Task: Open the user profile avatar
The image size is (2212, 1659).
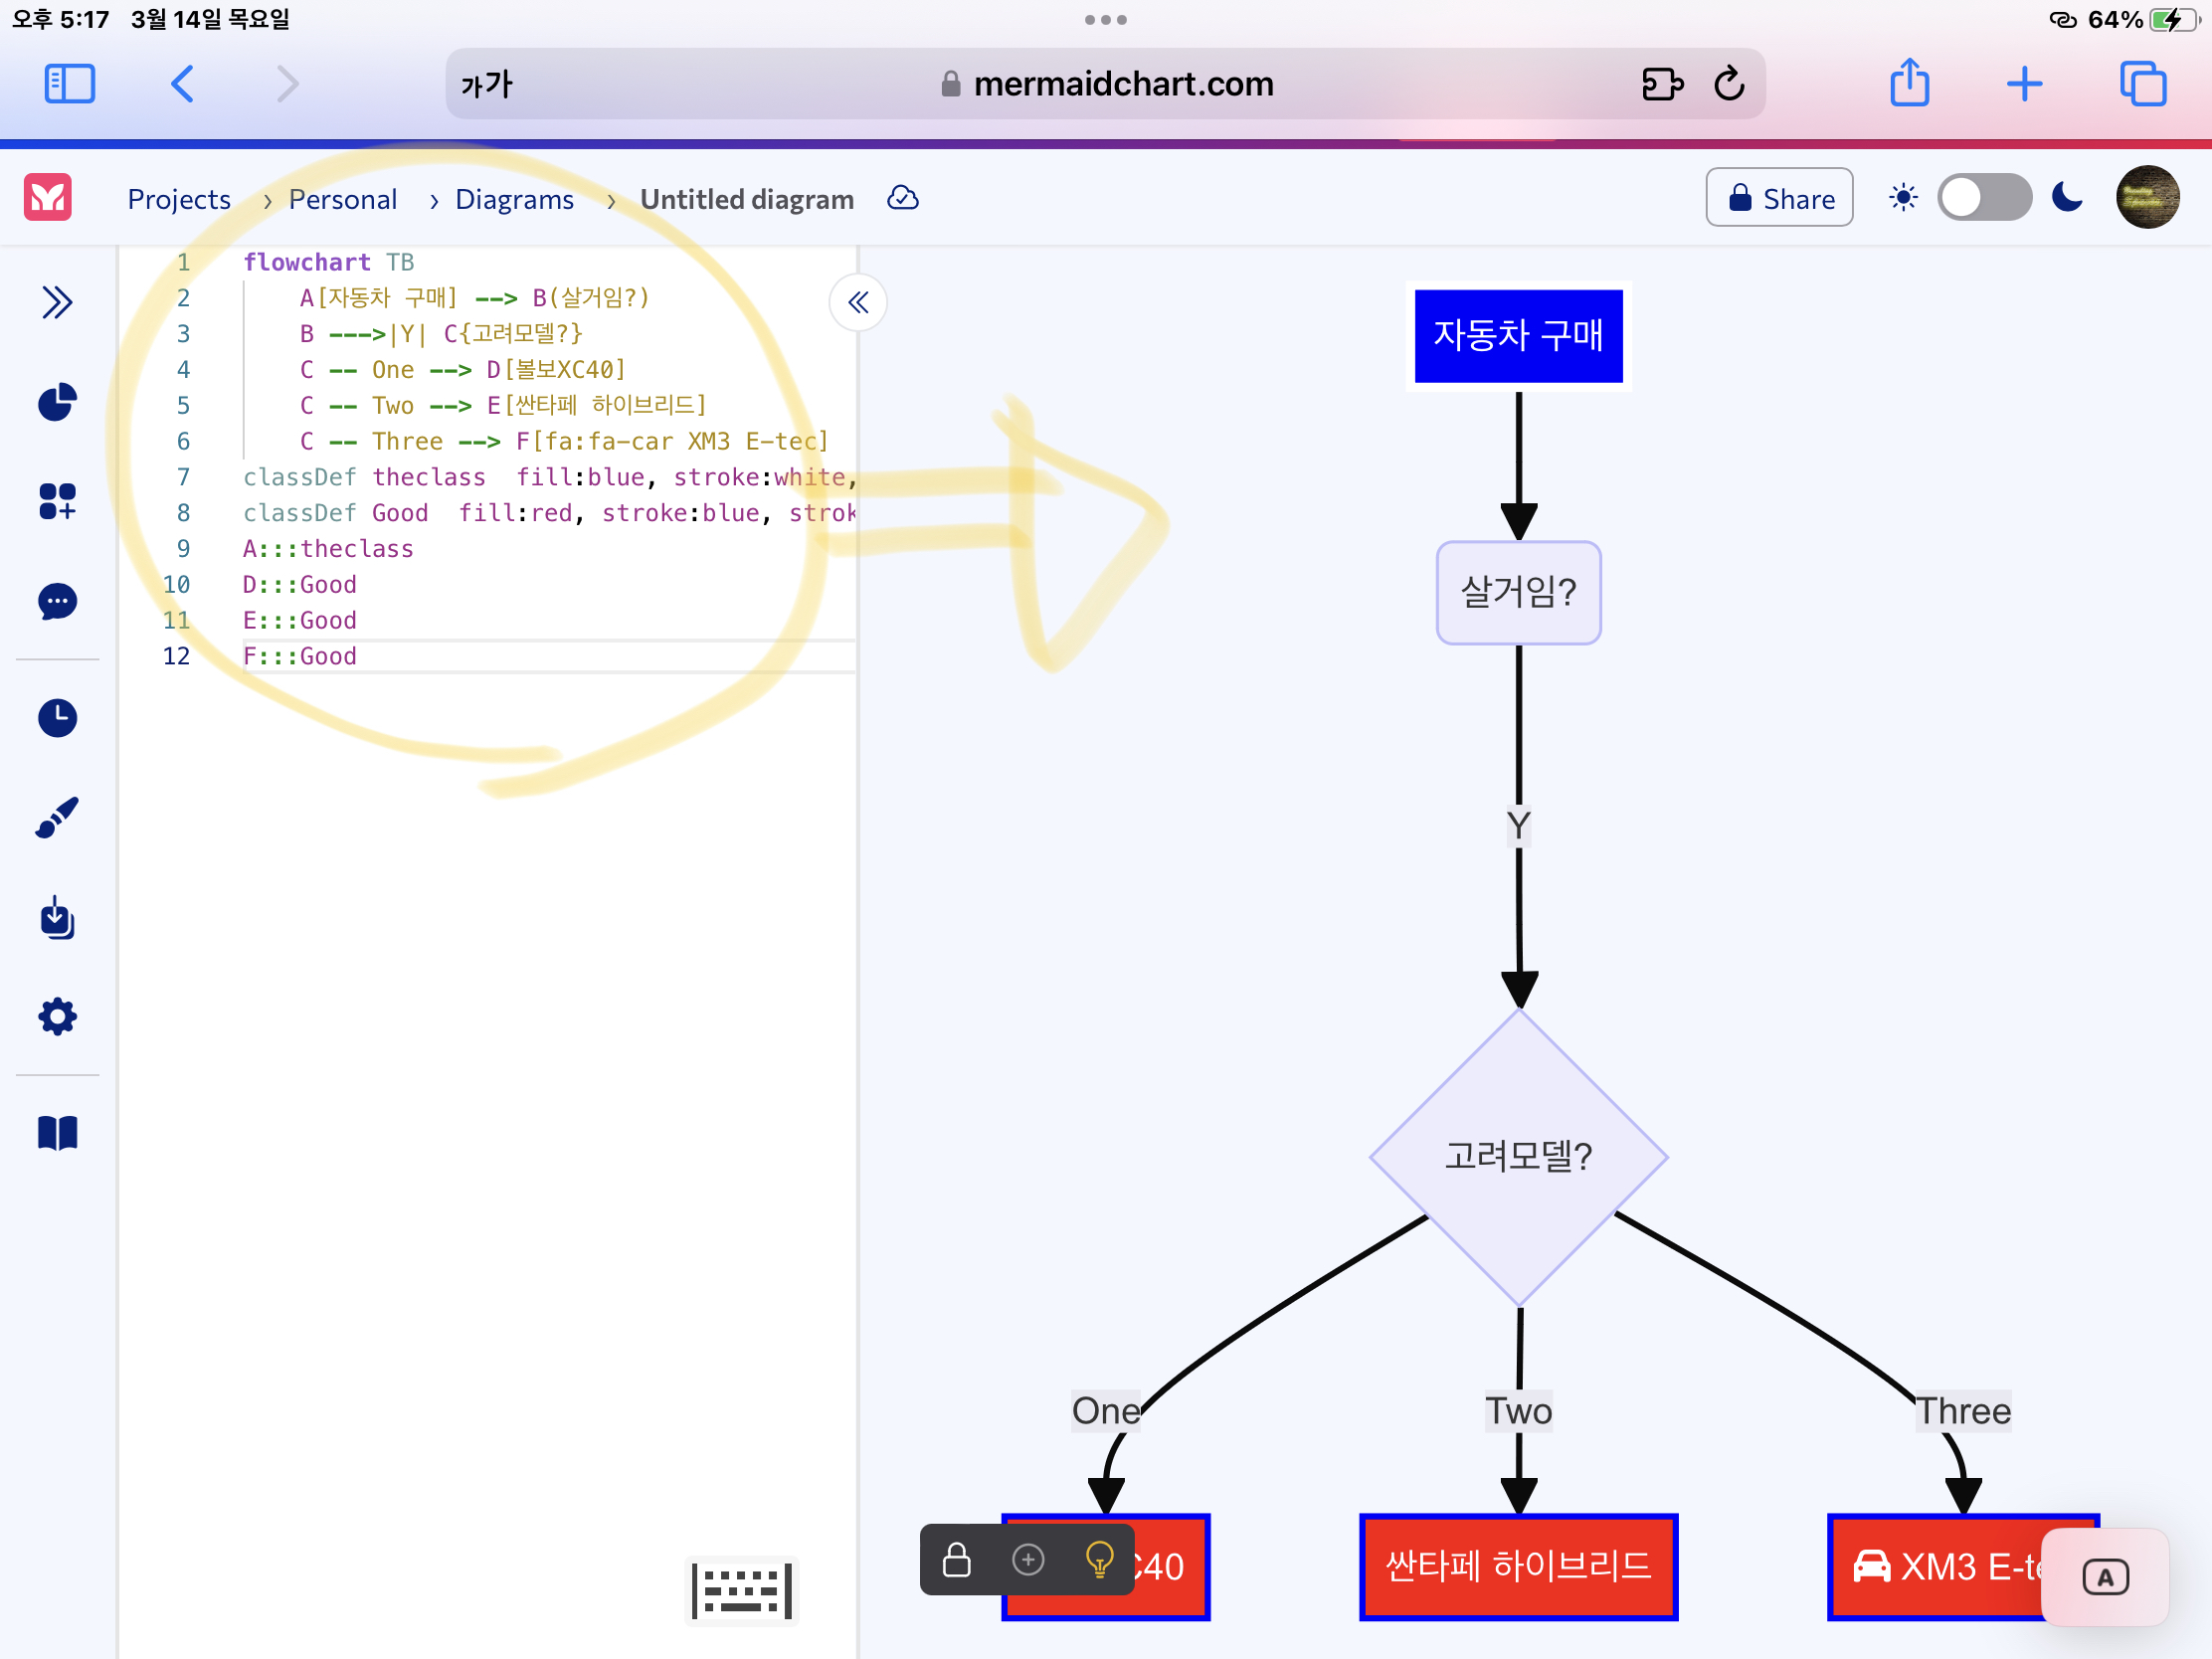Action: 2147,197
